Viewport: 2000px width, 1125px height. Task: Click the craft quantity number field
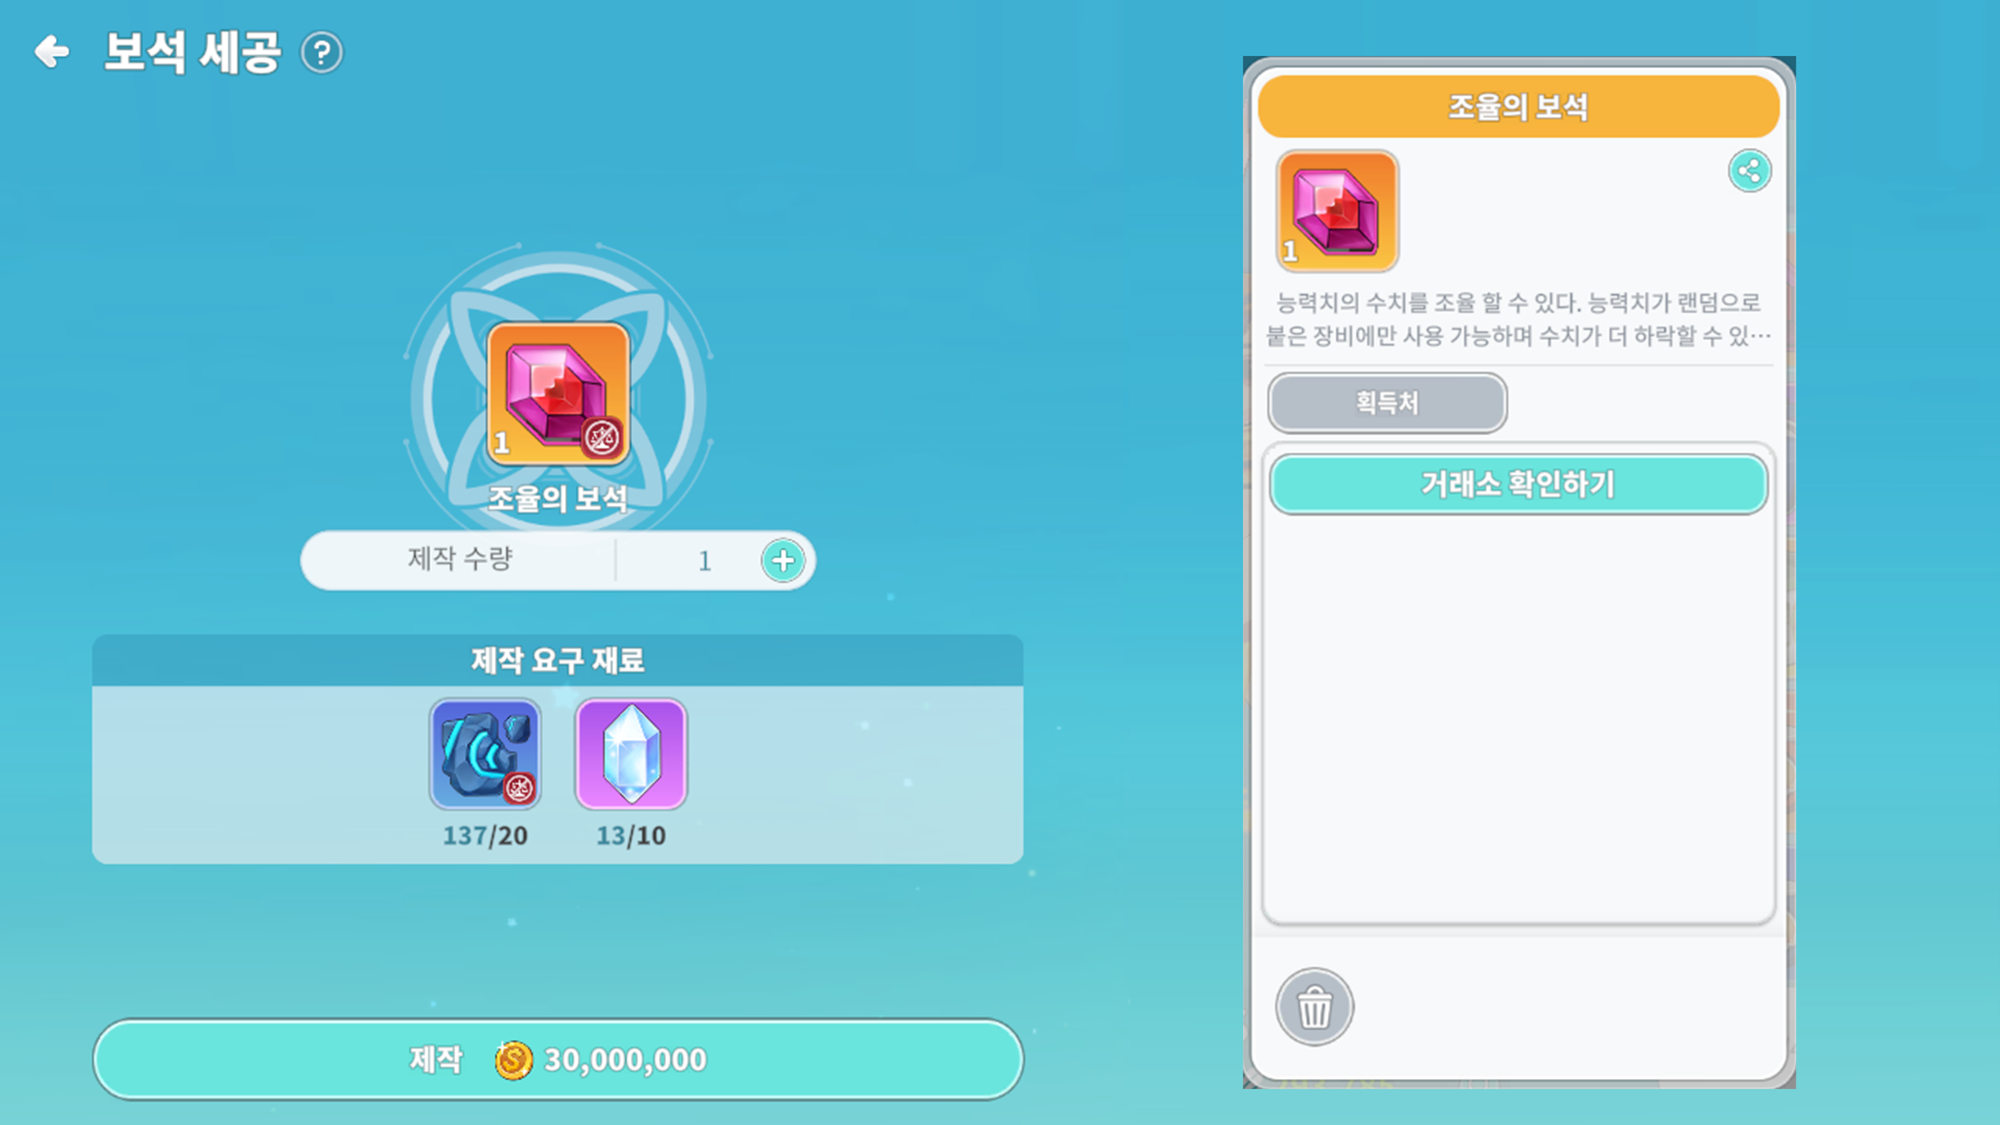[x=705, y=561]
